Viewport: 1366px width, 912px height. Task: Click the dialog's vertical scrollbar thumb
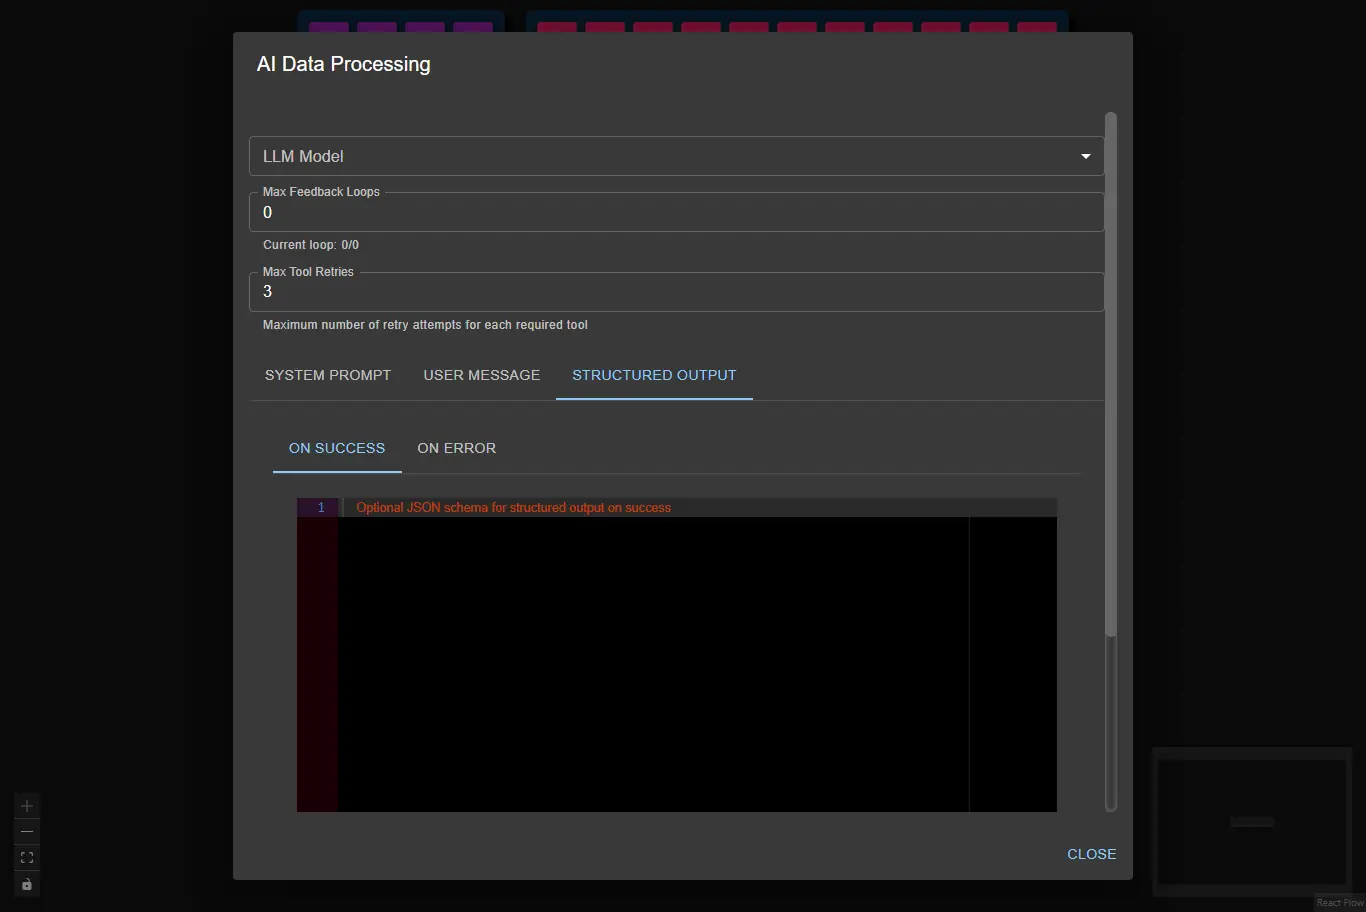[x=1110, y=375]
